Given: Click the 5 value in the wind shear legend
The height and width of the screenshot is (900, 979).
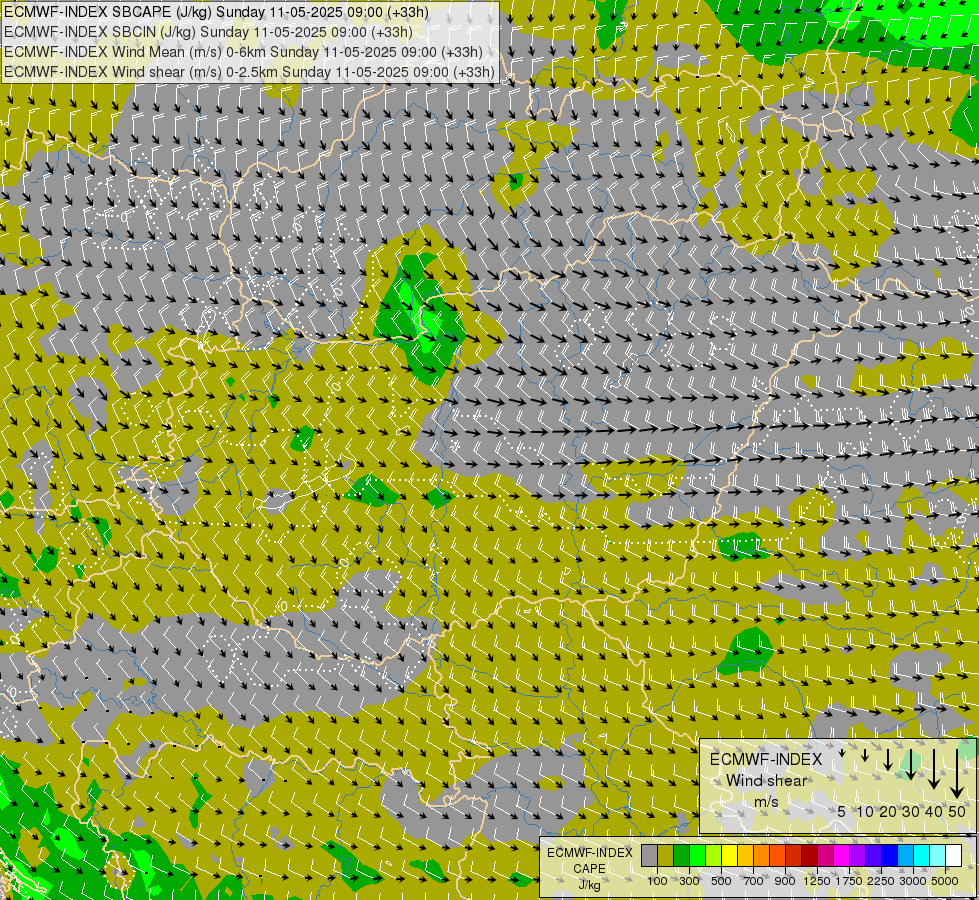Looking at the screenshot, I should (x=842, y=811).
